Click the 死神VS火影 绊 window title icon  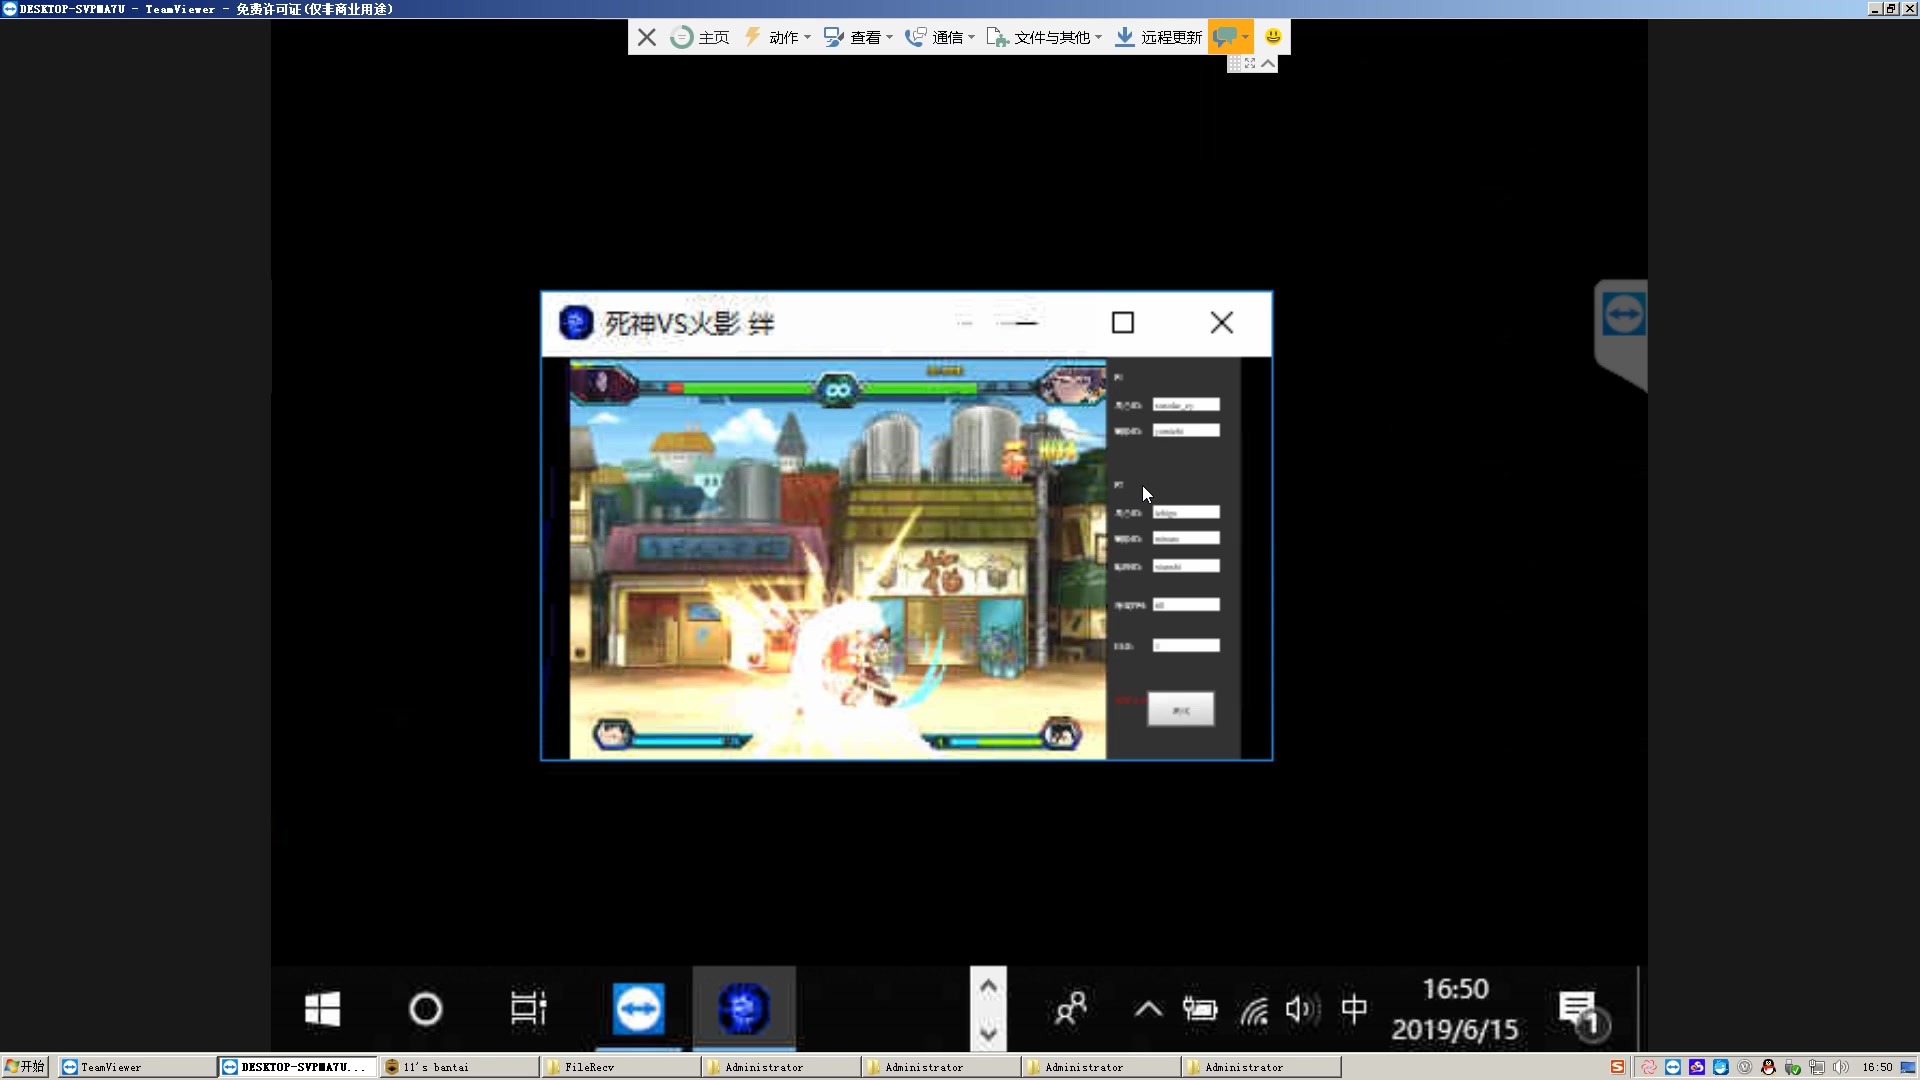click(x=576, y=323)
